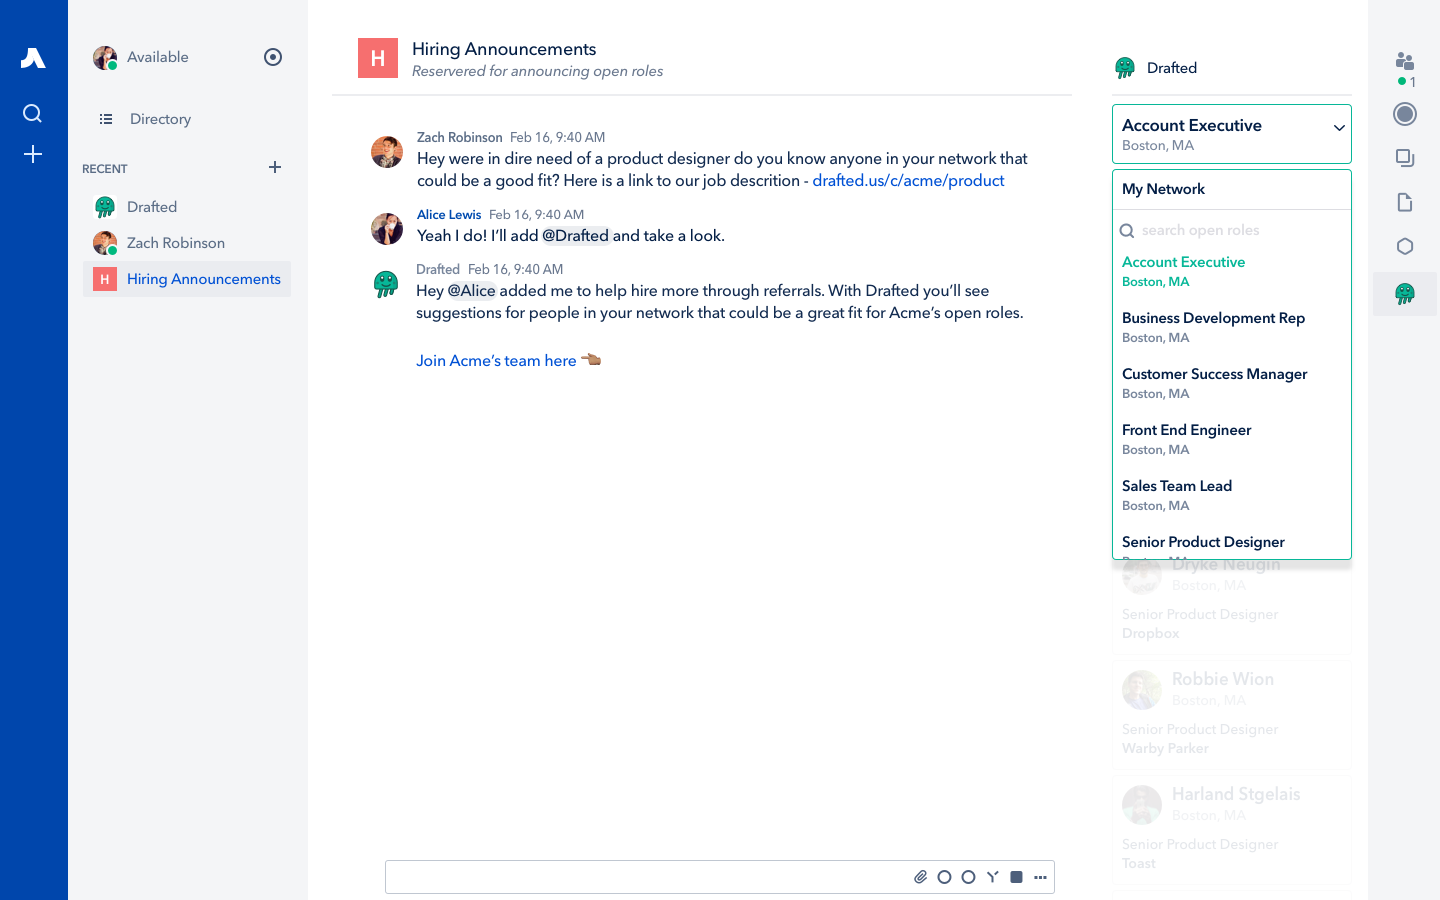
Task: Click the user avatar next to Available
Action: (x=105, y=58)
